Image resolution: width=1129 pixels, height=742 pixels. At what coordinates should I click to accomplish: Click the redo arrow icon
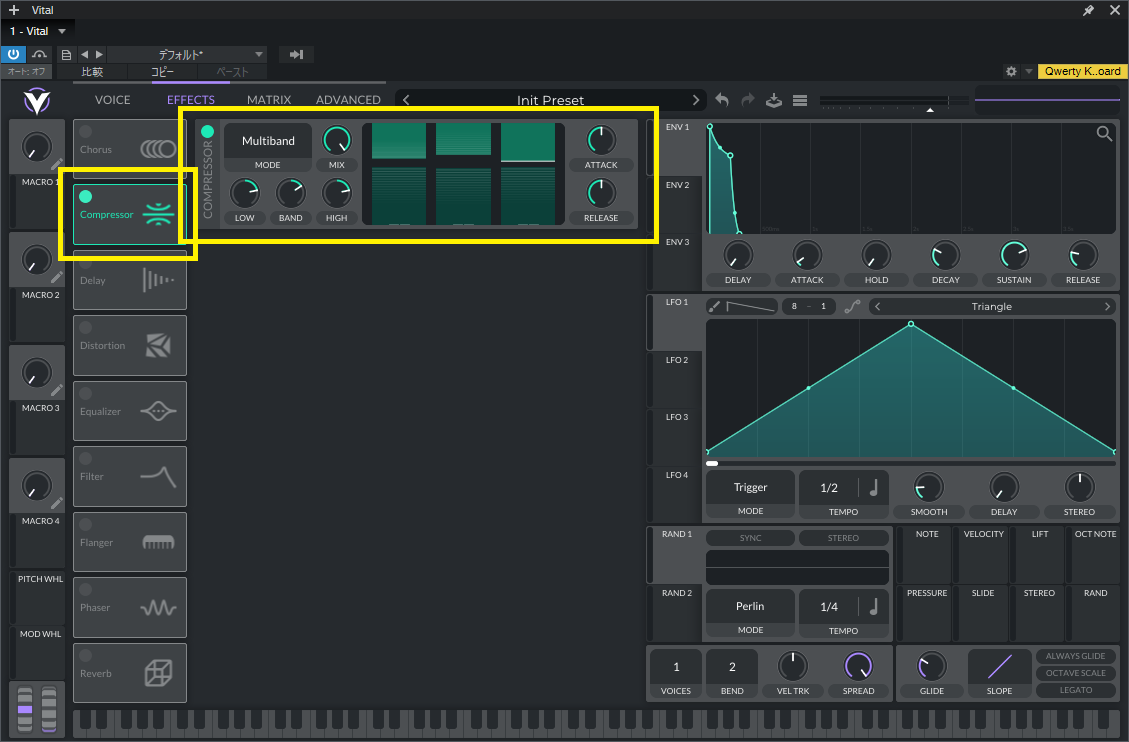[x=748, y=100]
